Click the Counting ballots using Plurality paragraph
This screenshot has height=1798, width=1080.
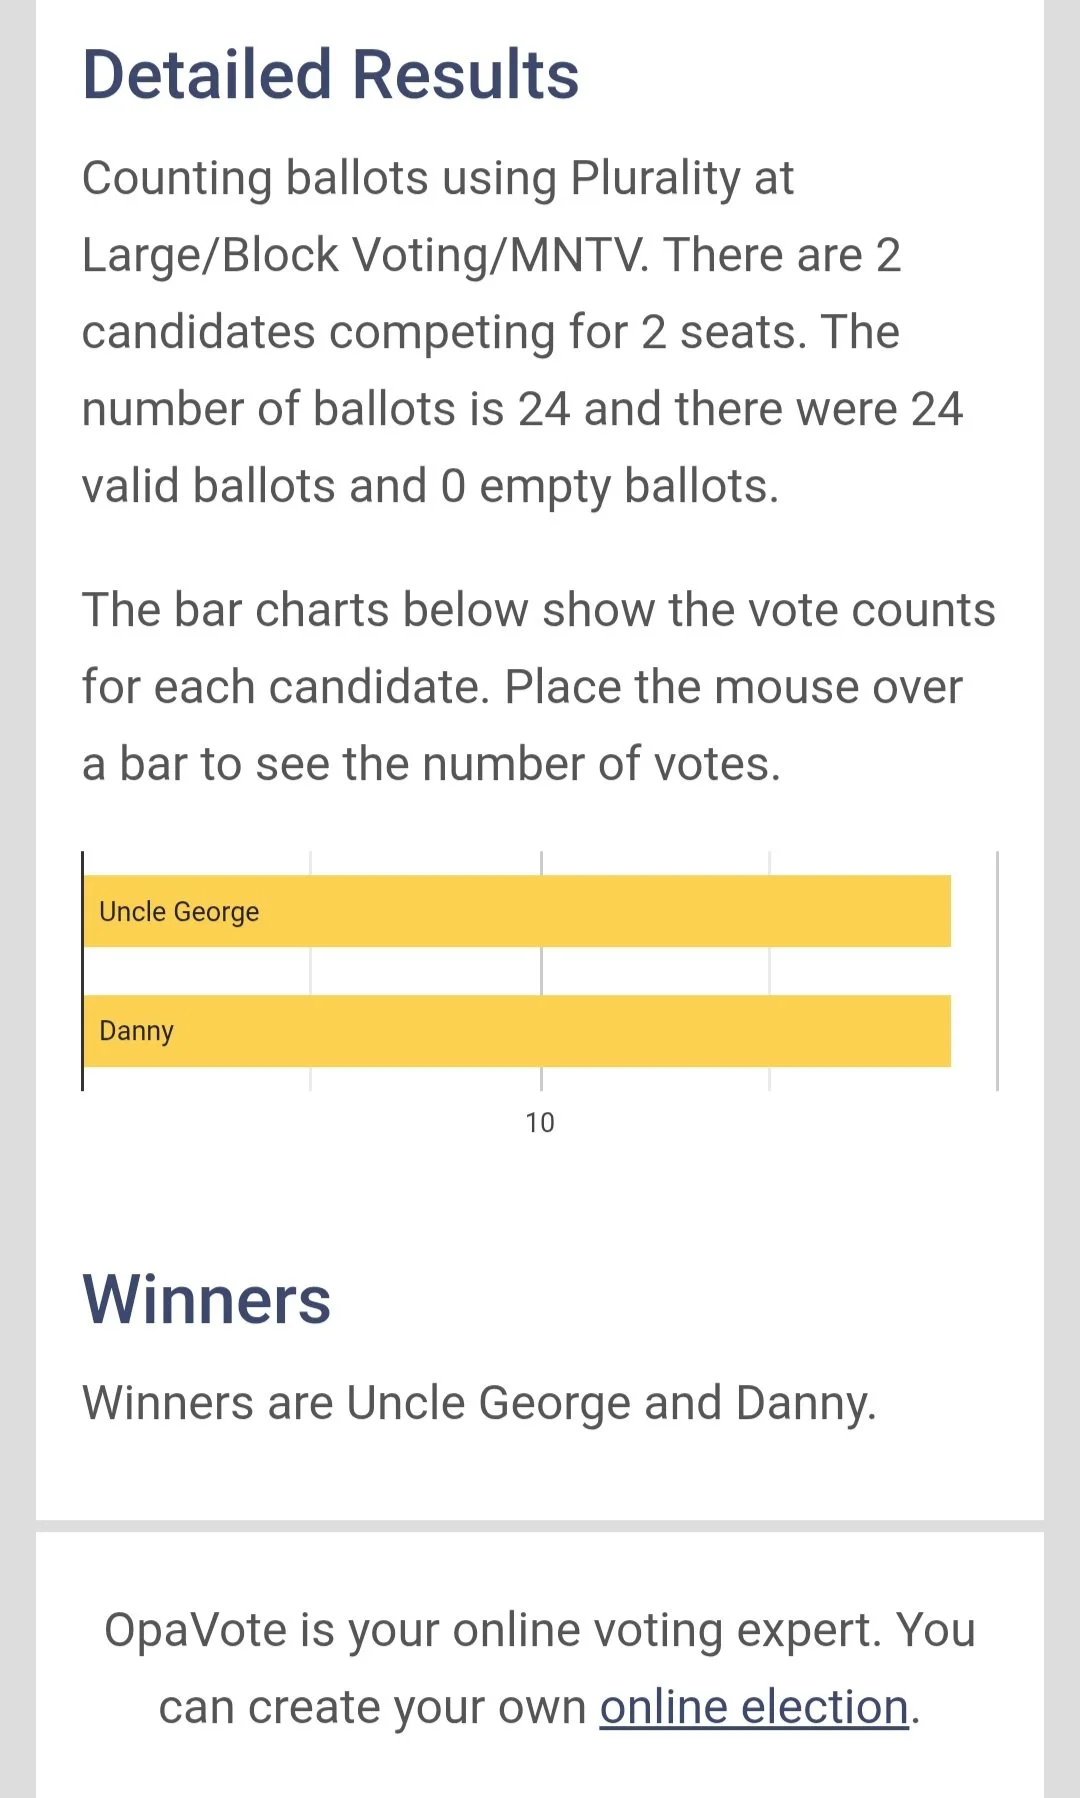click(x=523, y=332)
